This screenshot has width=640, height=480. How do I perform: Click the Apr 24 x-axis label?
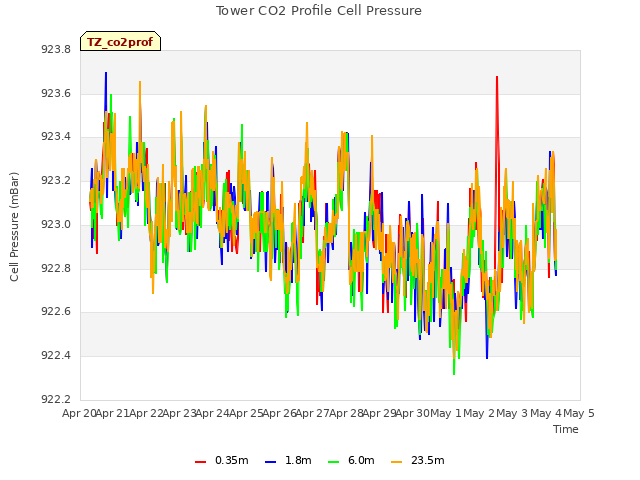213,413
